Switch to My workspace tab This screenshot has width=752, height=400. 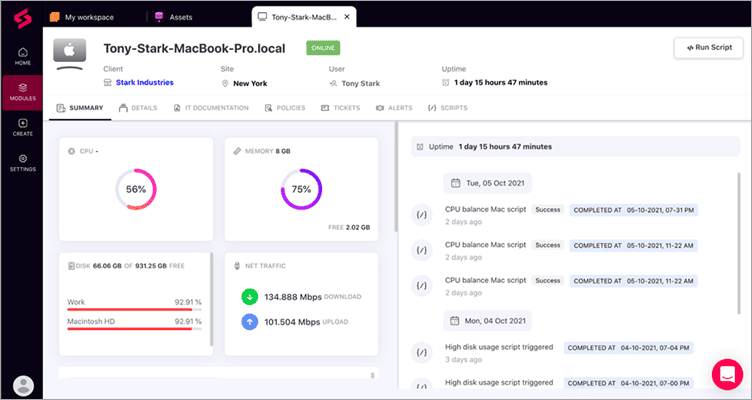(x=89, y=17)
